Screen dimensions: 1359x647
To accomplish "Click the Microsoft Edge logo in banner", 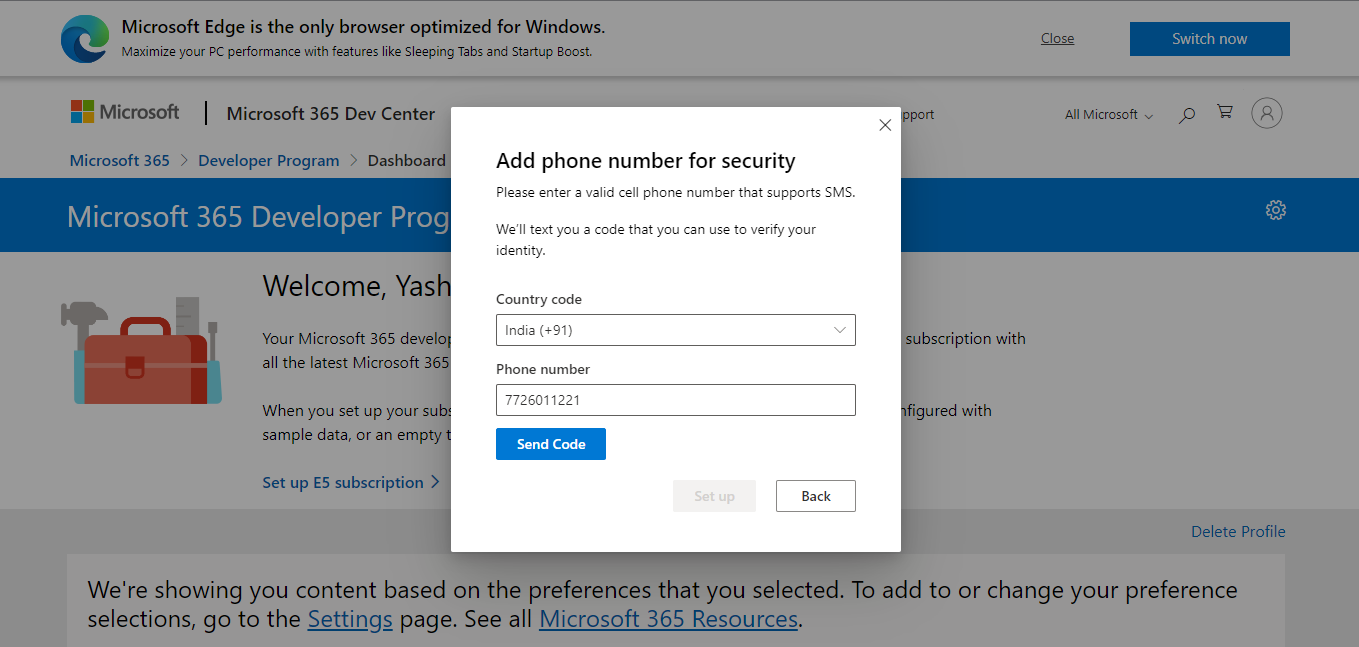I will (x=84, y=38).
